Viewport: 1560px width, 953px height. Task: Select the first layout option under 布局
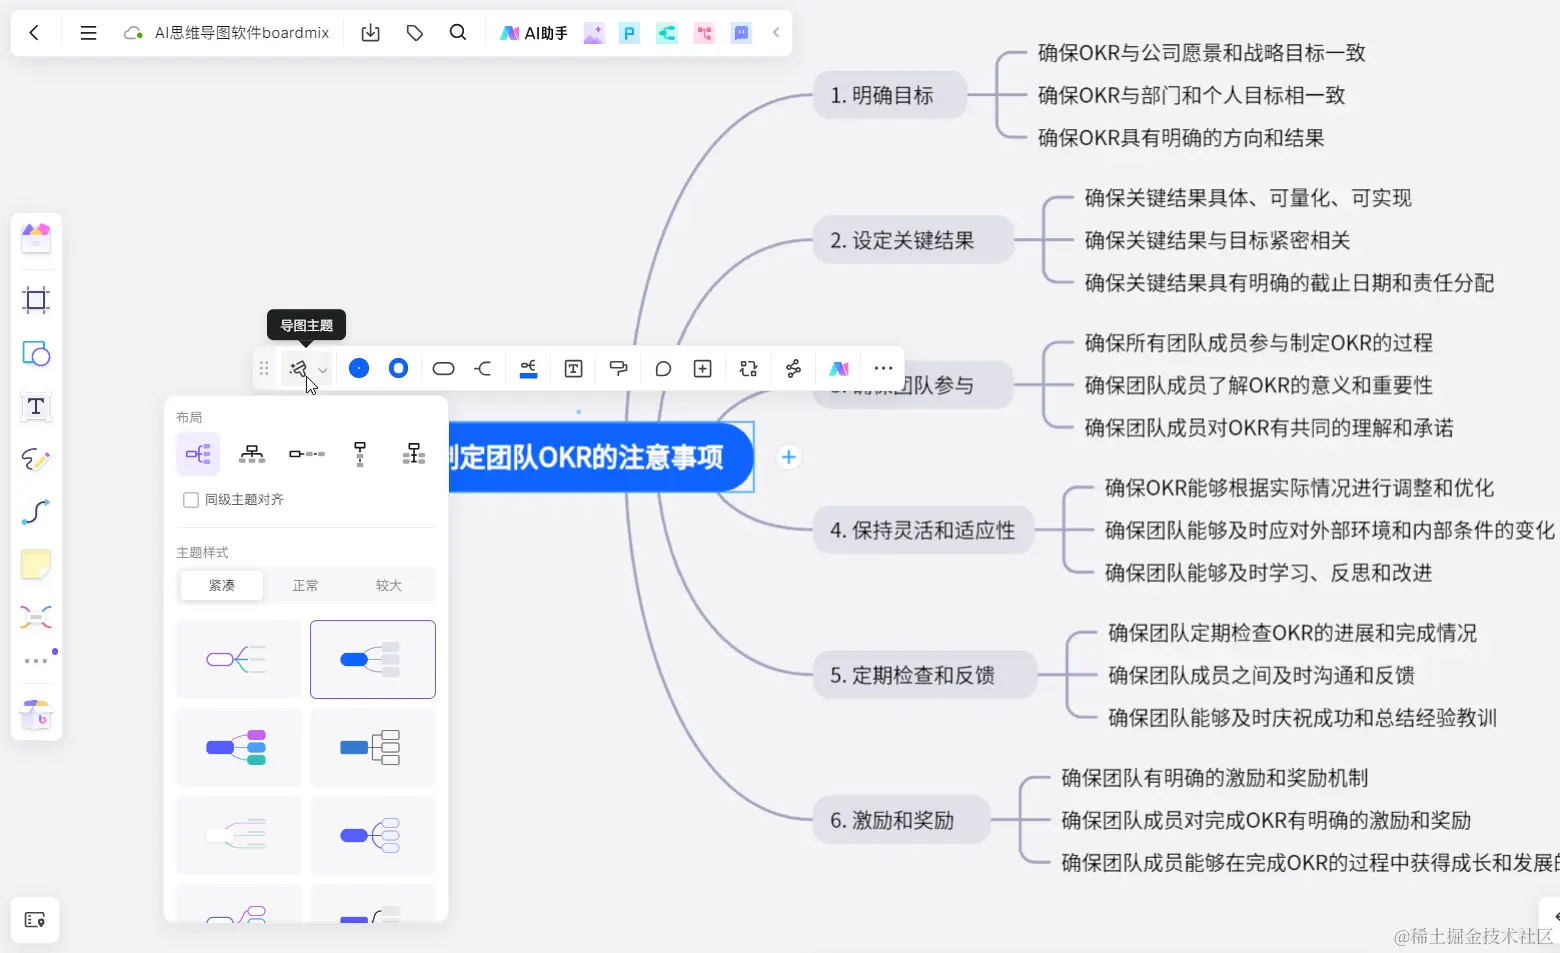197,453
